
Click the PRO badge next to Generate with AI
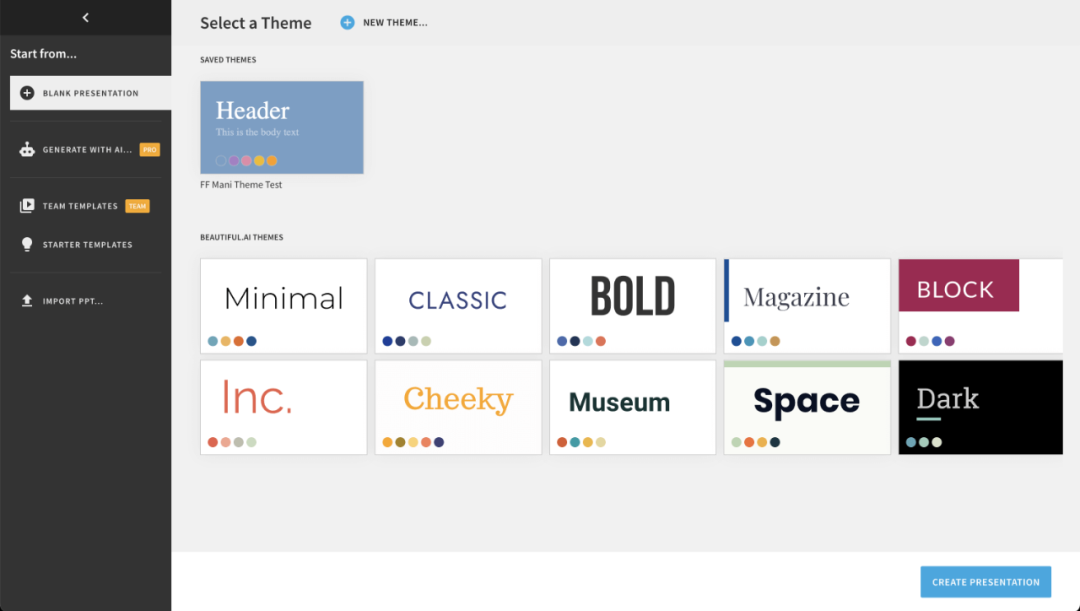(x=149, y=150)
